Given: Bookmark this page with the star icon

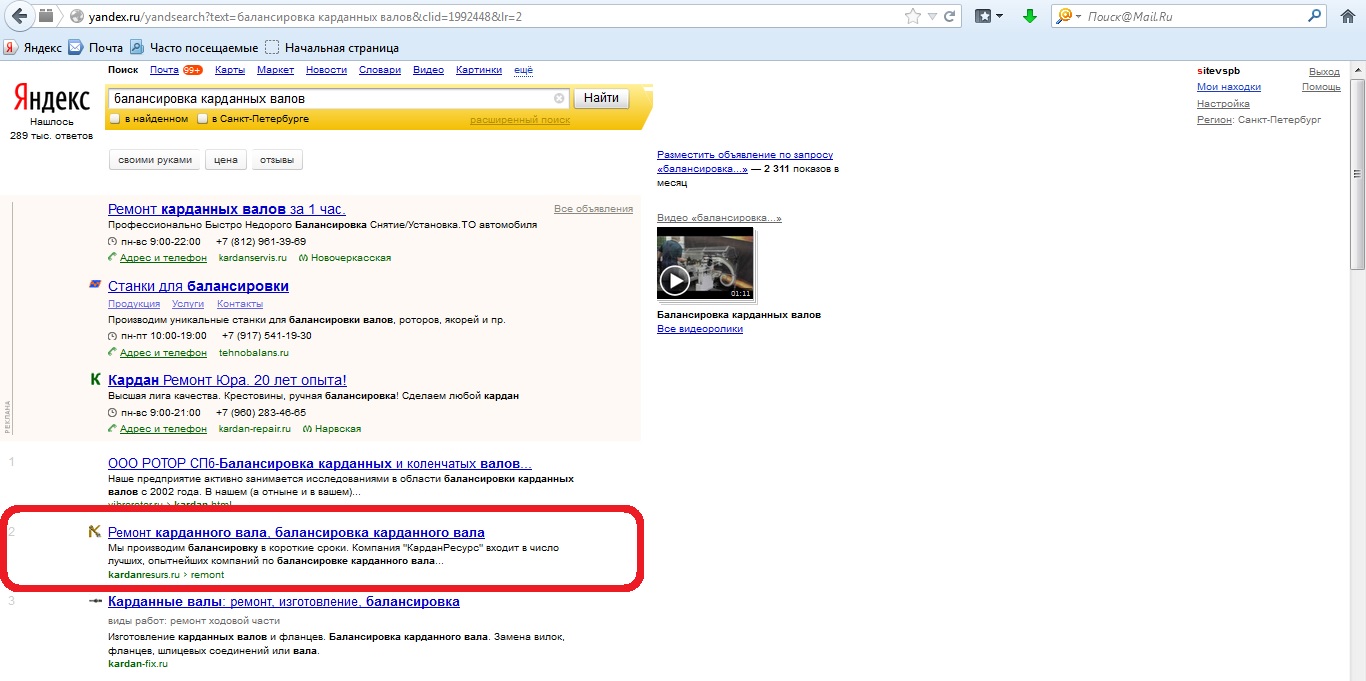Looking at the screenshot, I should [912, 16].
